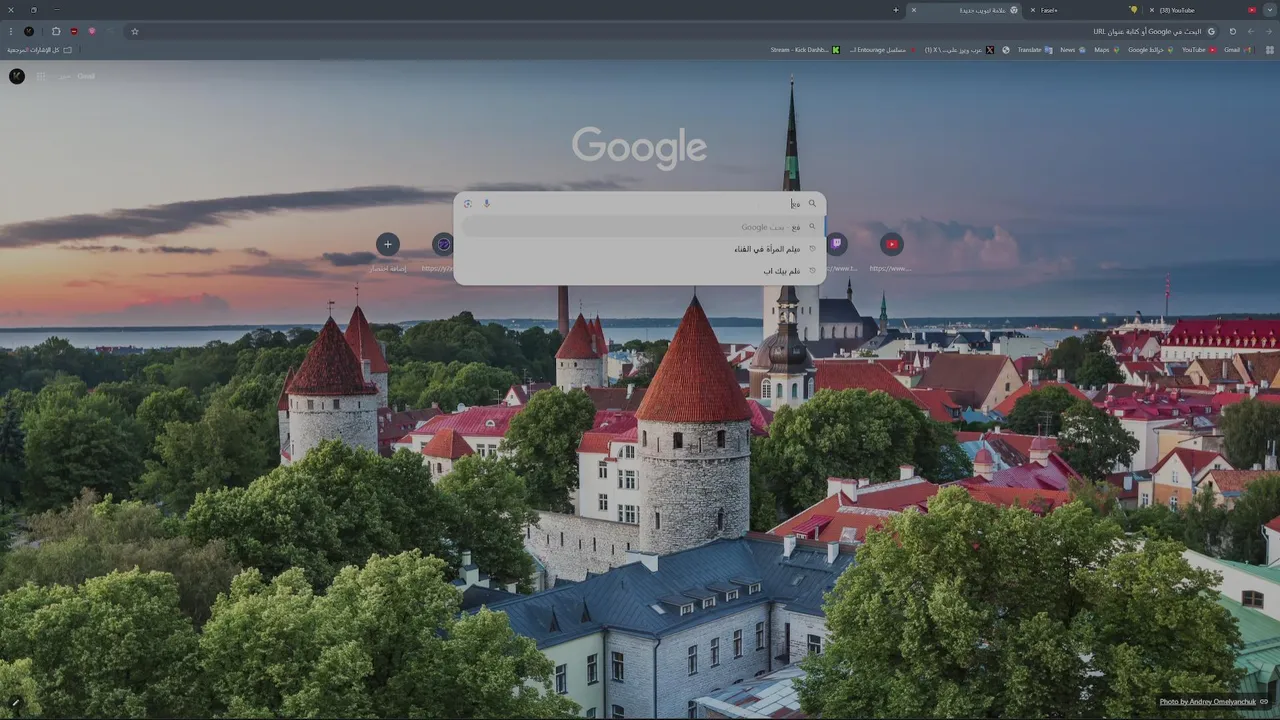1280x720 pixels.
Task: Switch to the 'Fasel+' tab
Action: coord(1085,10)
